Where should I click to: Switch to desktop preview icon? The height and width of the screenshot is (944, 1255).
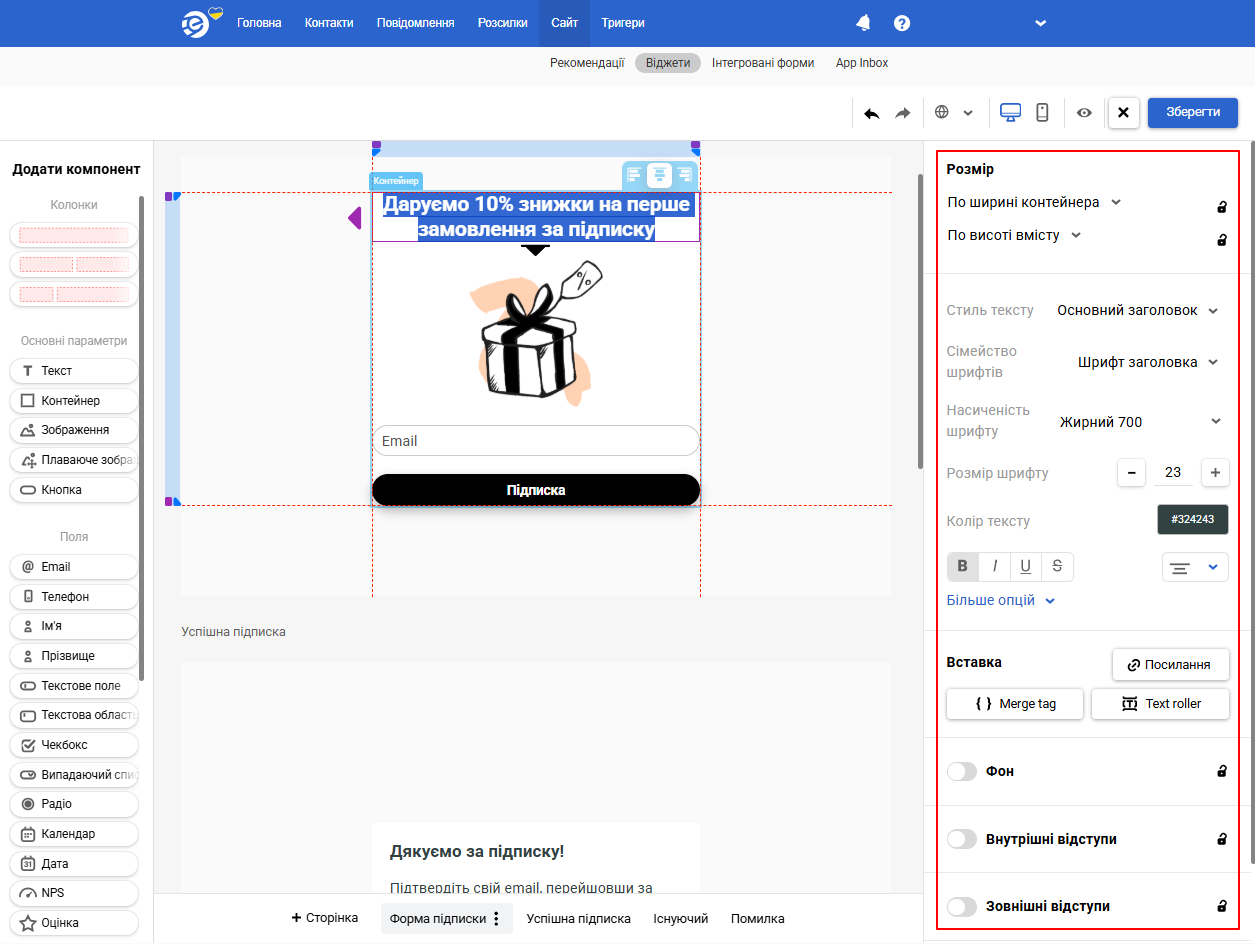pyautogui.click(x=1010, y=113)
